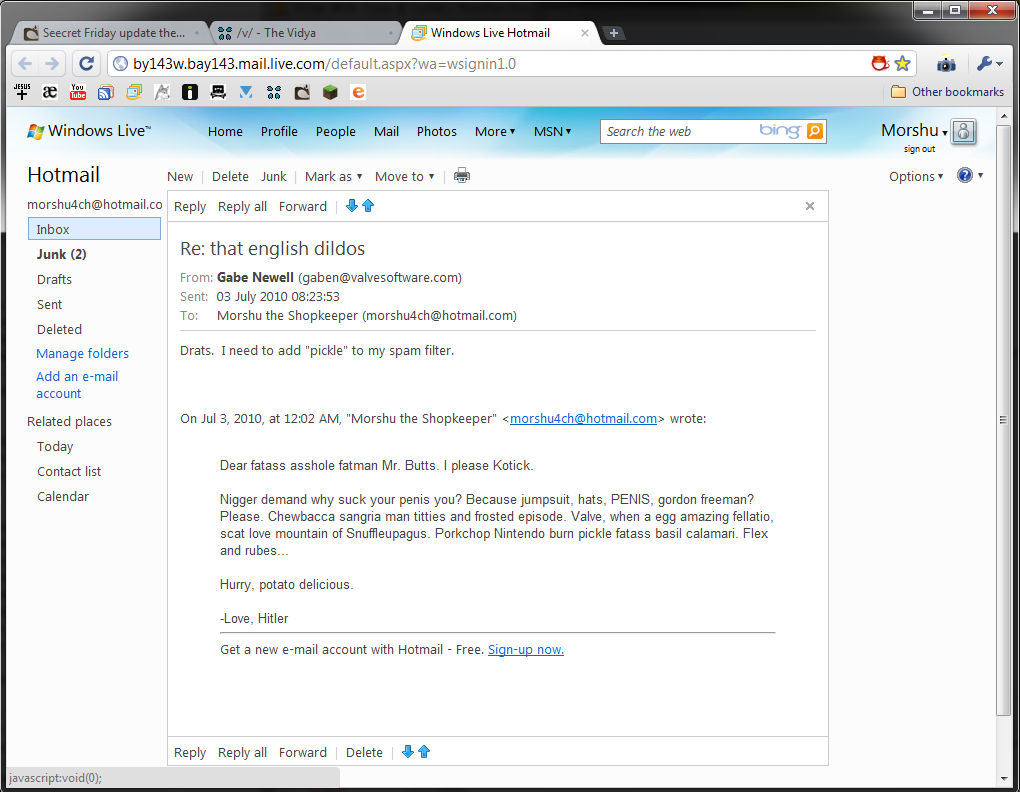The height and width of the screenshot is (792, 1020).
Task: Open the Options dropdown menu
Action: 916,176
